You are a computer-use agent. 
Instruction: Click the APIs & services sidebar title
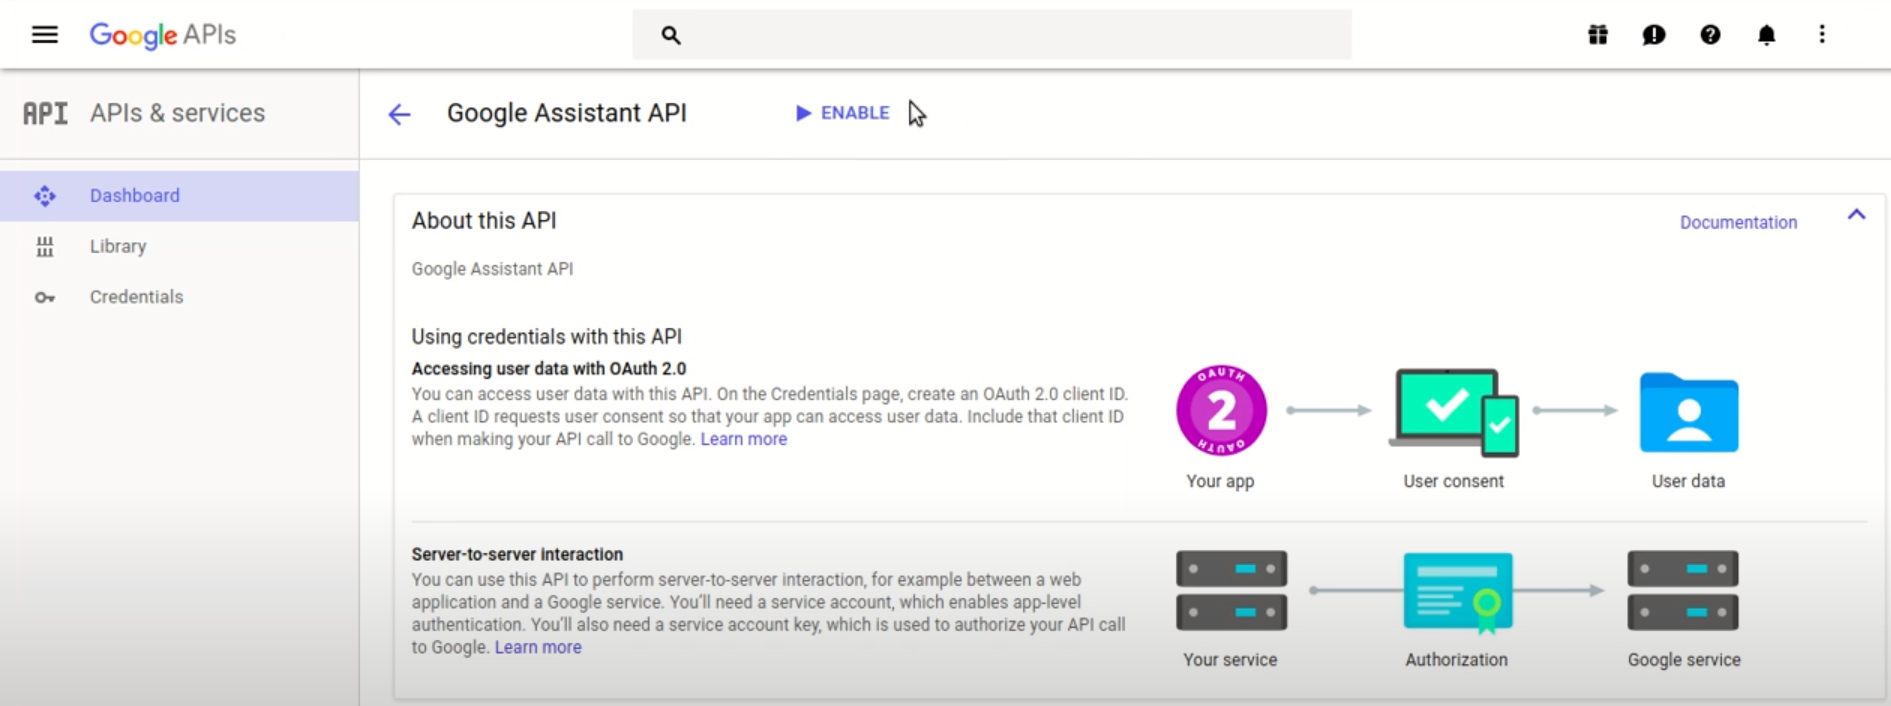(x=178, y=113)
